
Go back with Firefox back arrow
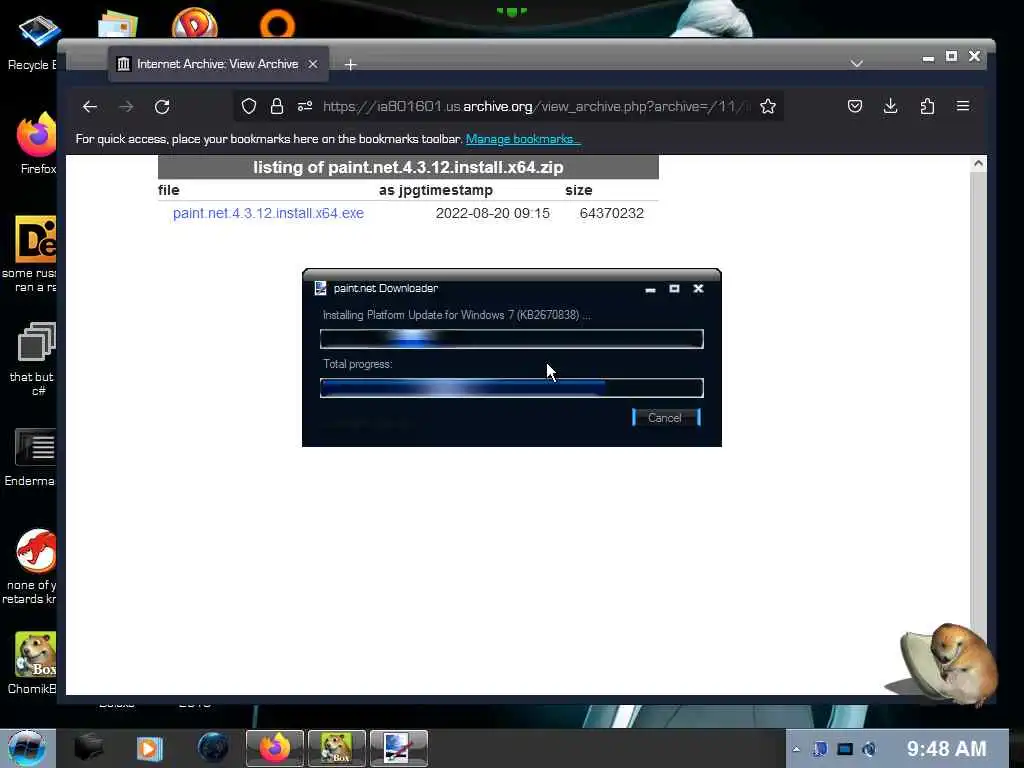pyautogui.click(x=90, y=106)
